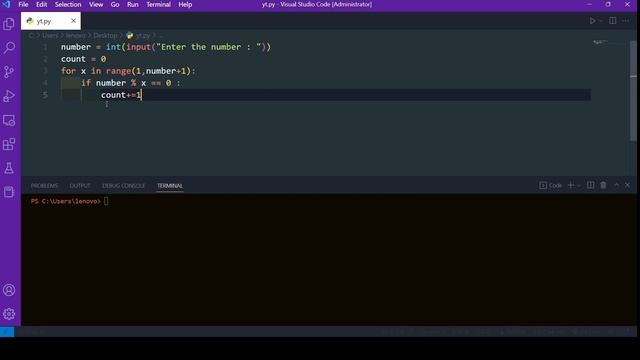Switch to the TERMINAL panel tab

click(170, 186)
